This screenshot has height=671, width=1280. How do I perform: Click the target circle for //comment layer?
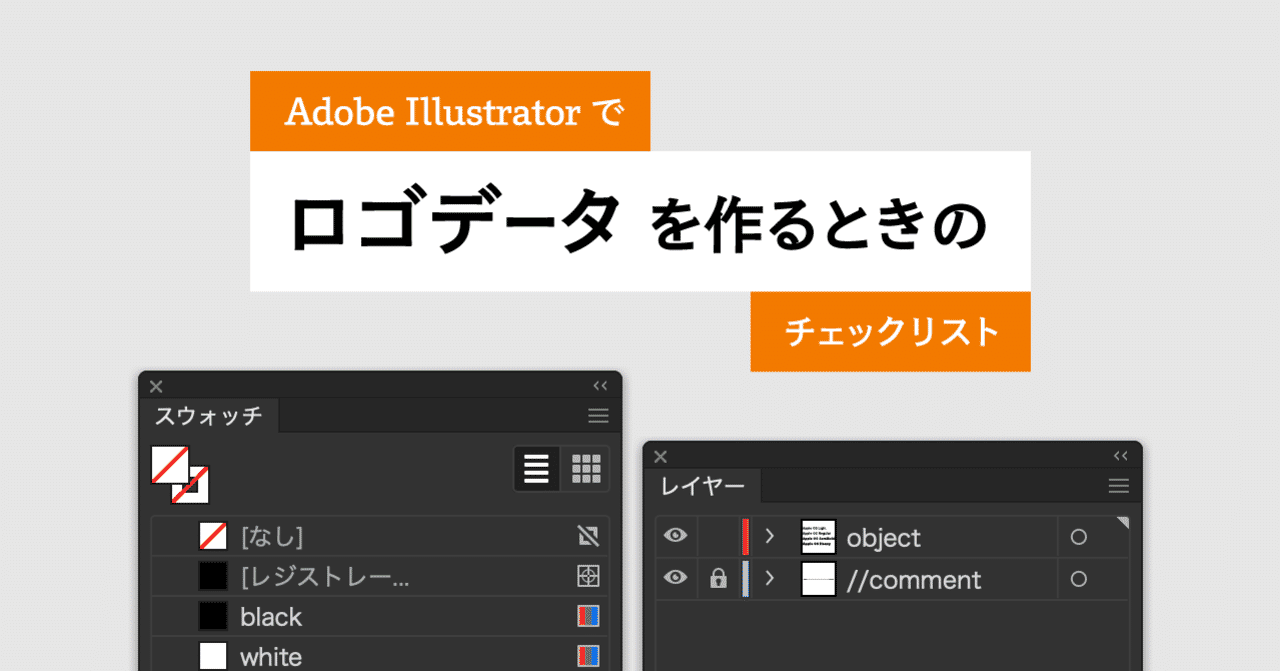(1078, 579)
